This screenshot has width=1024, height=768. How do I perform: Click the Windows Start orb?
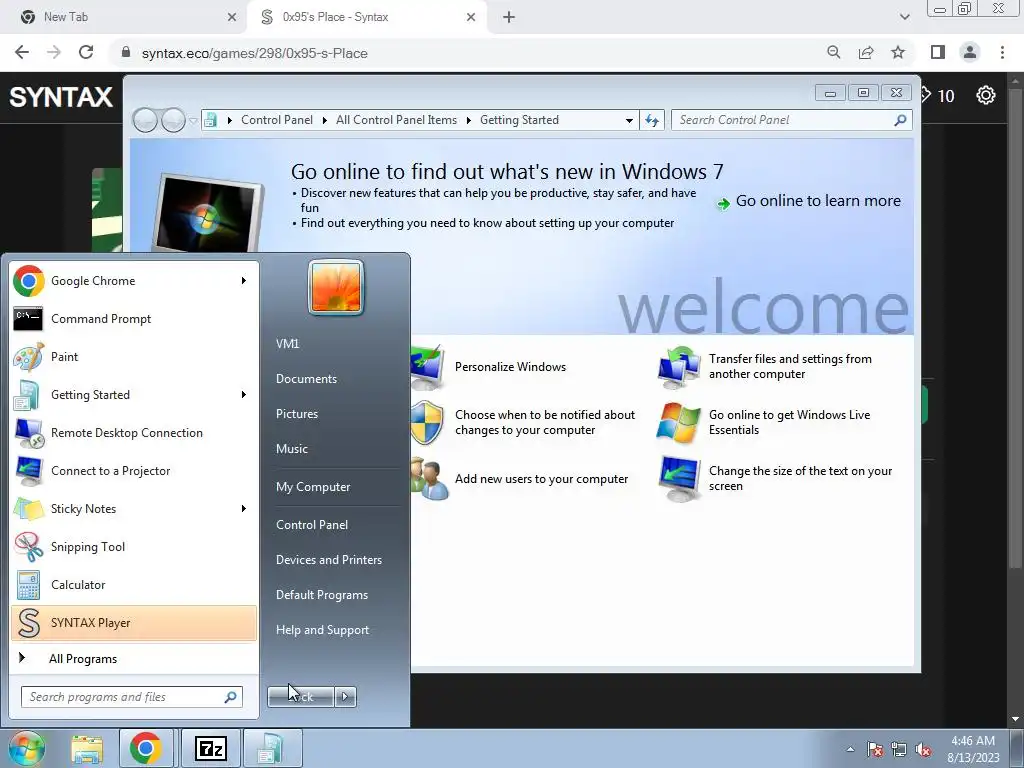pyautogui.click(x=26, y=748)
